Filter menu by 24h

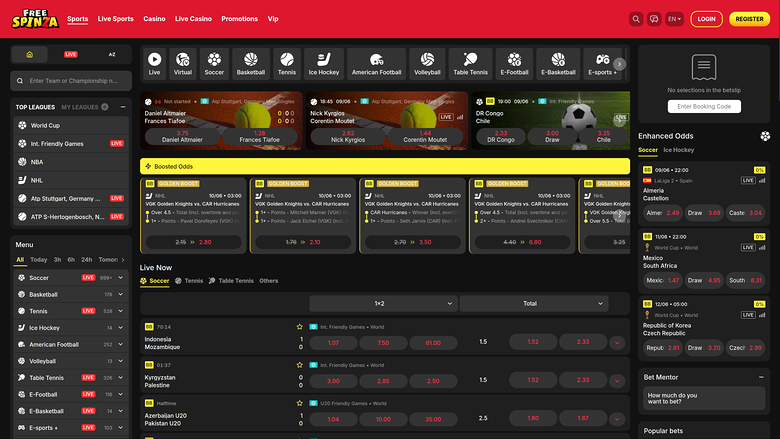pos(87,260)
